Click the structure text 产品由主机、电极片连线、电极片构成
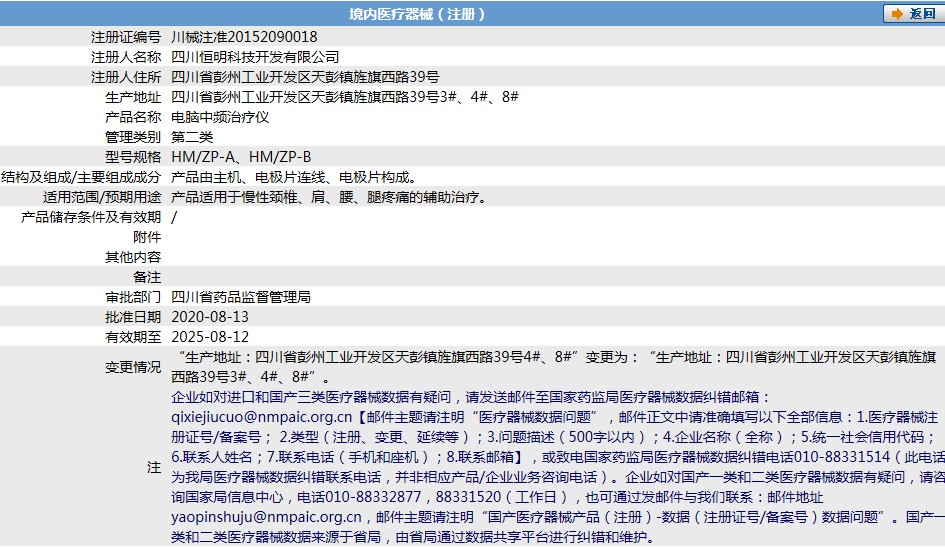945x548 pixels. coord(293,177)
